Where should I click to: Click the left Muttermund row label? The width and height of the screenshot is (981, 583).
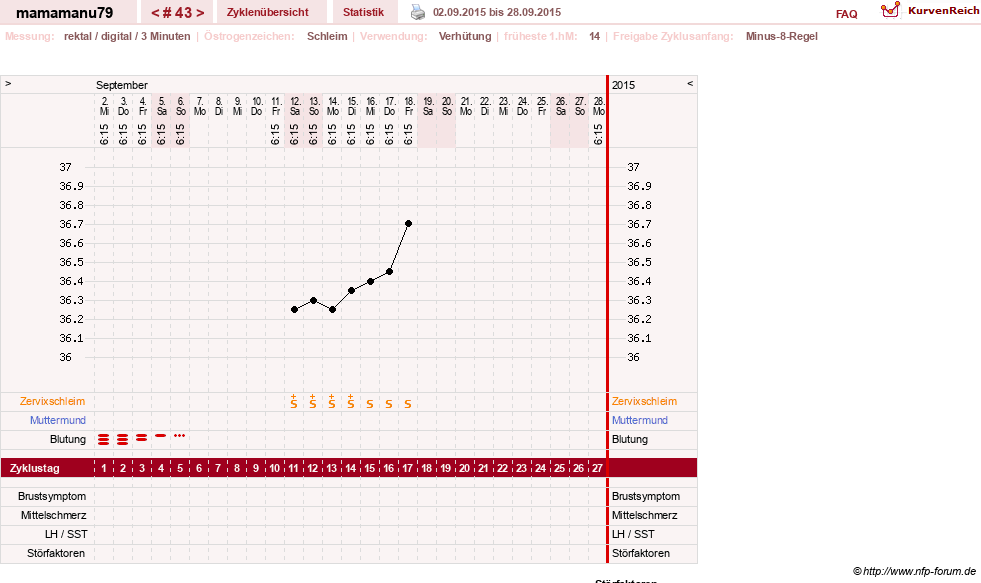point(58,420)
